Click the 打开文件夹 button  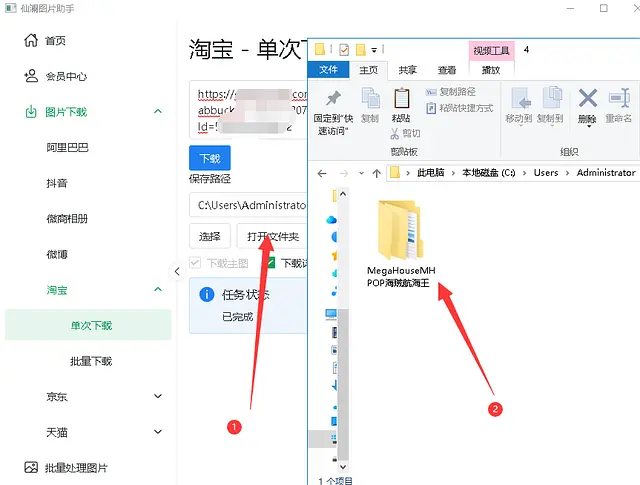point(272,236)
